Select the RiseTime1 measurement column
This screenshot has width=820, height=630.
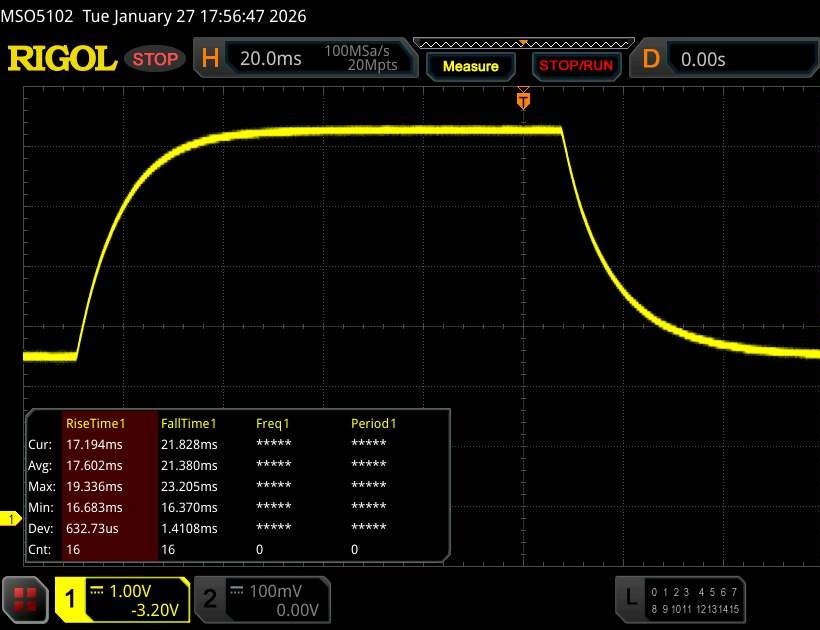click(92, 423)
